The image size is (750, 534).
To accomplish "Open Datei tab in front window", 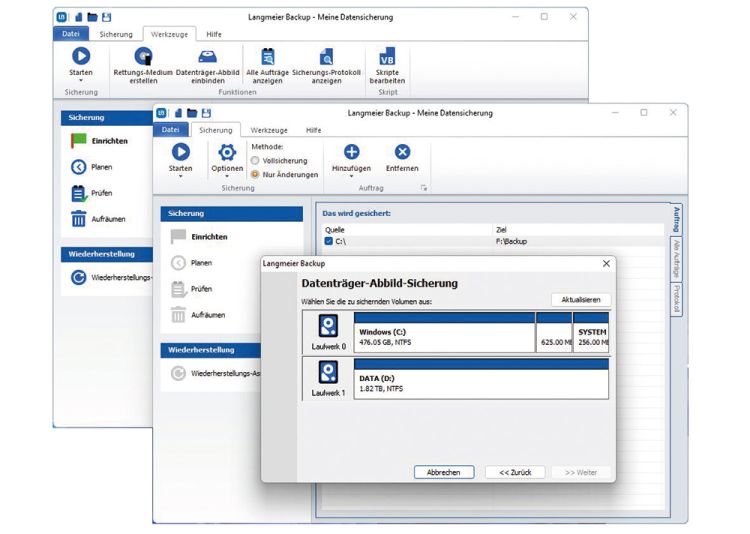I will click(170, 130).
